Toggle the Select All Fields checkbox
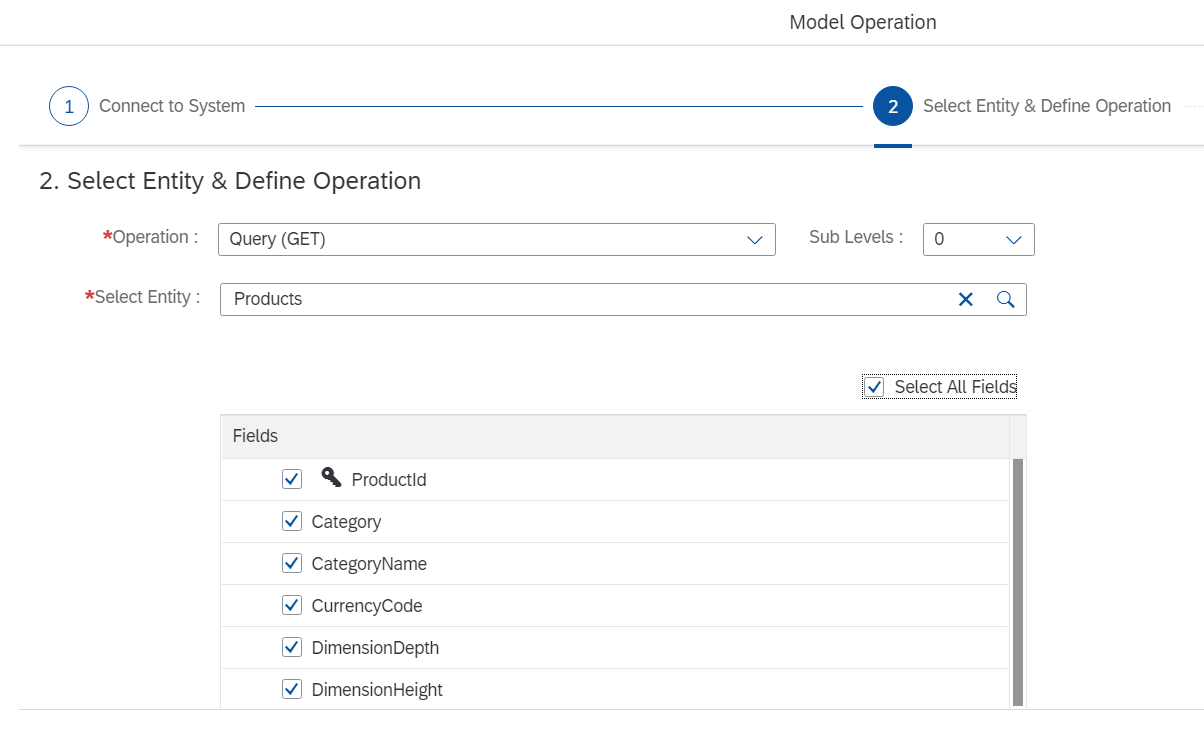 (875, 387)
